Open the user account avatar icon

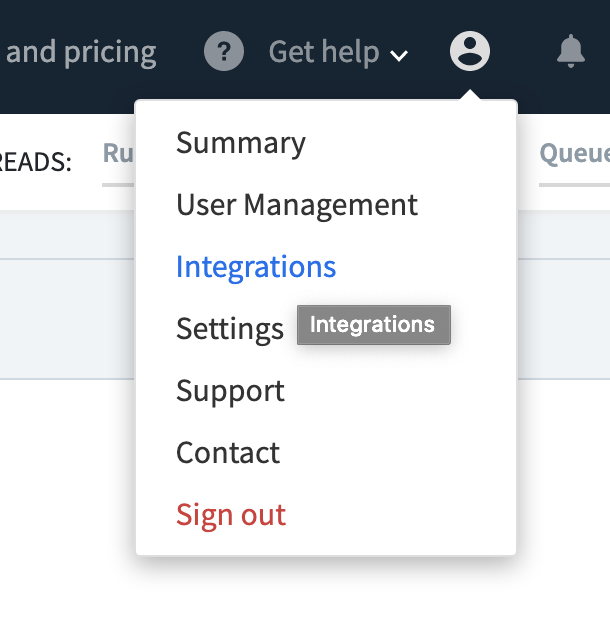tap(470, 51)
